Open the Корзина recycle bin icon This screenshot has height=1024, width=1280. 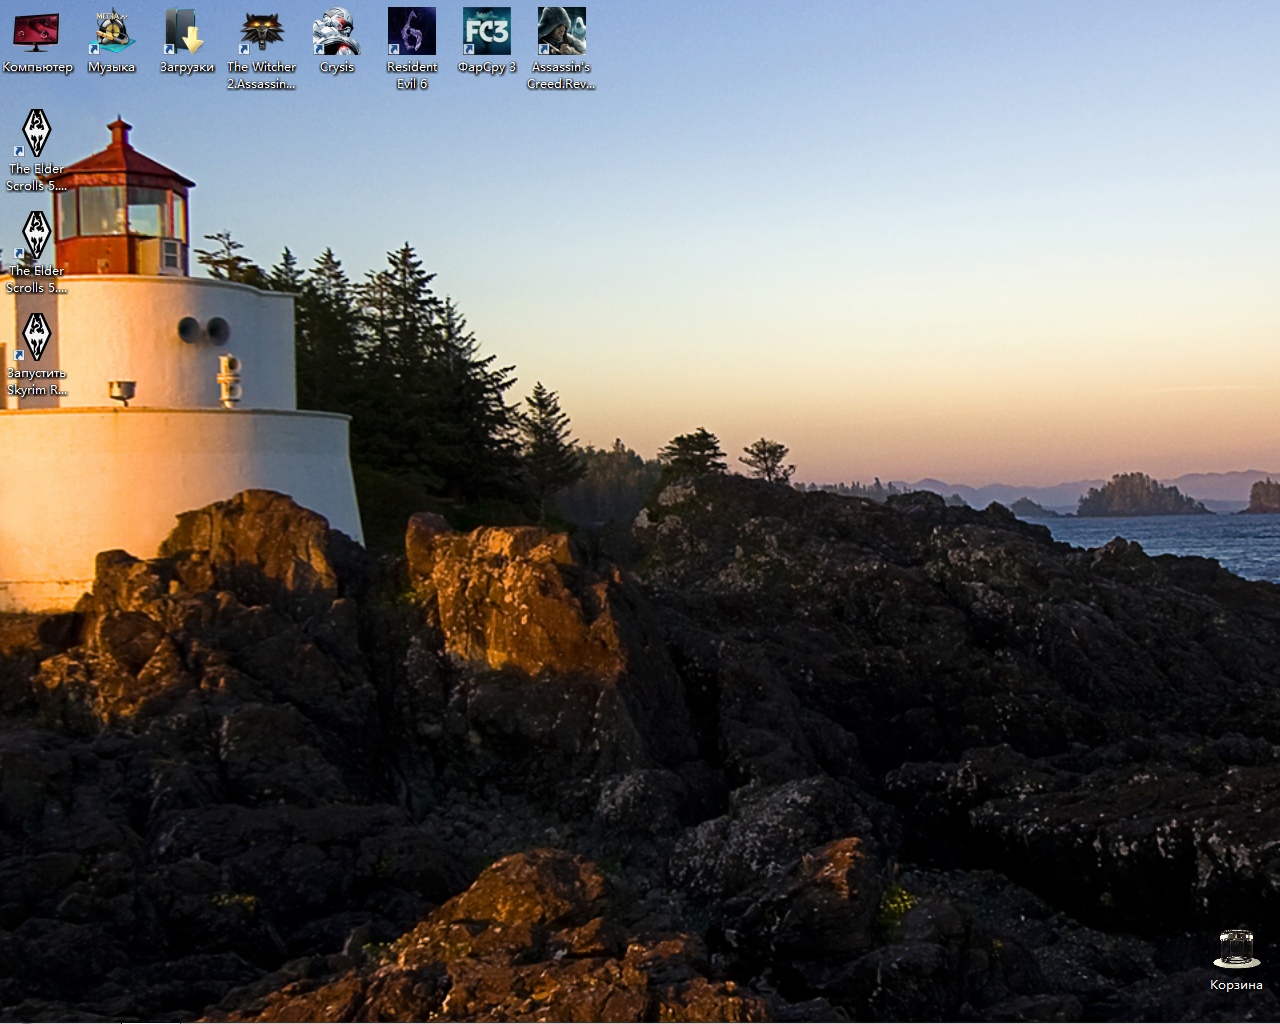coord(1236,949)
